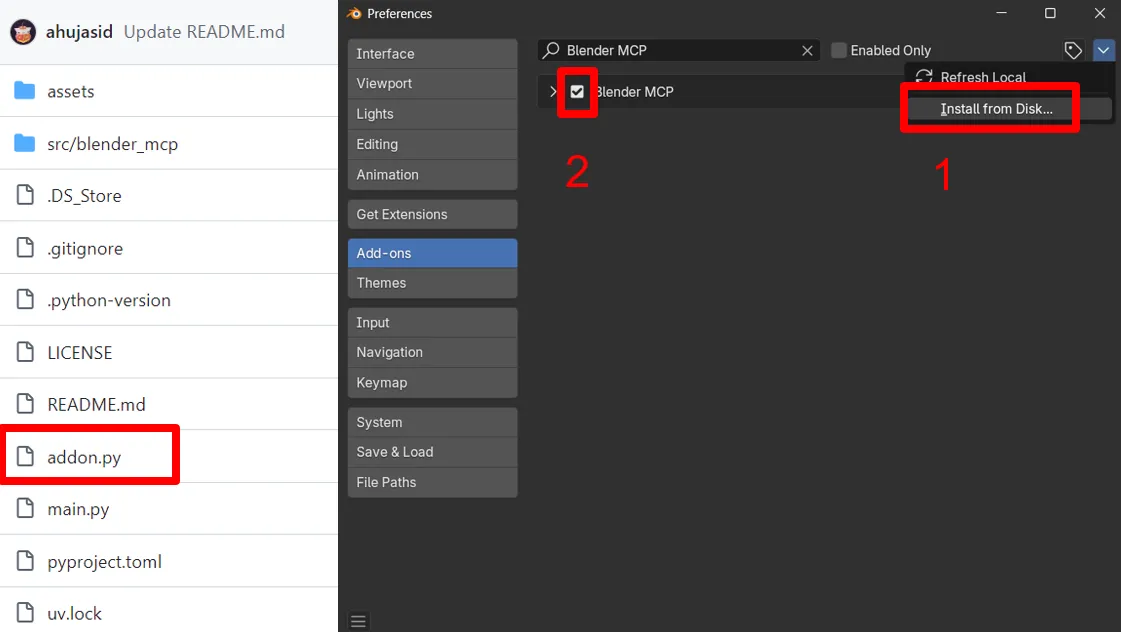Click inside the Blender MCP search field
1121x632 pixels.
coord(680,50)
